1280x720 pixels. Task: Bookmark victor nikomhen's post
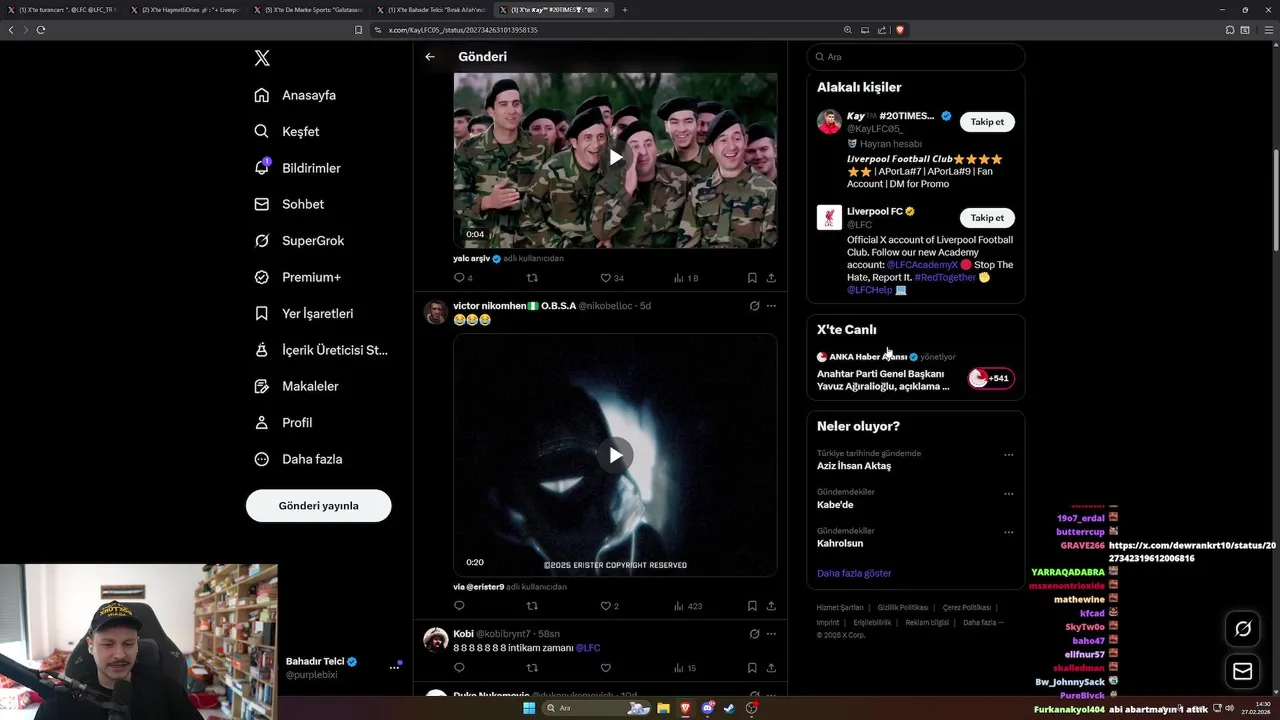752,606
